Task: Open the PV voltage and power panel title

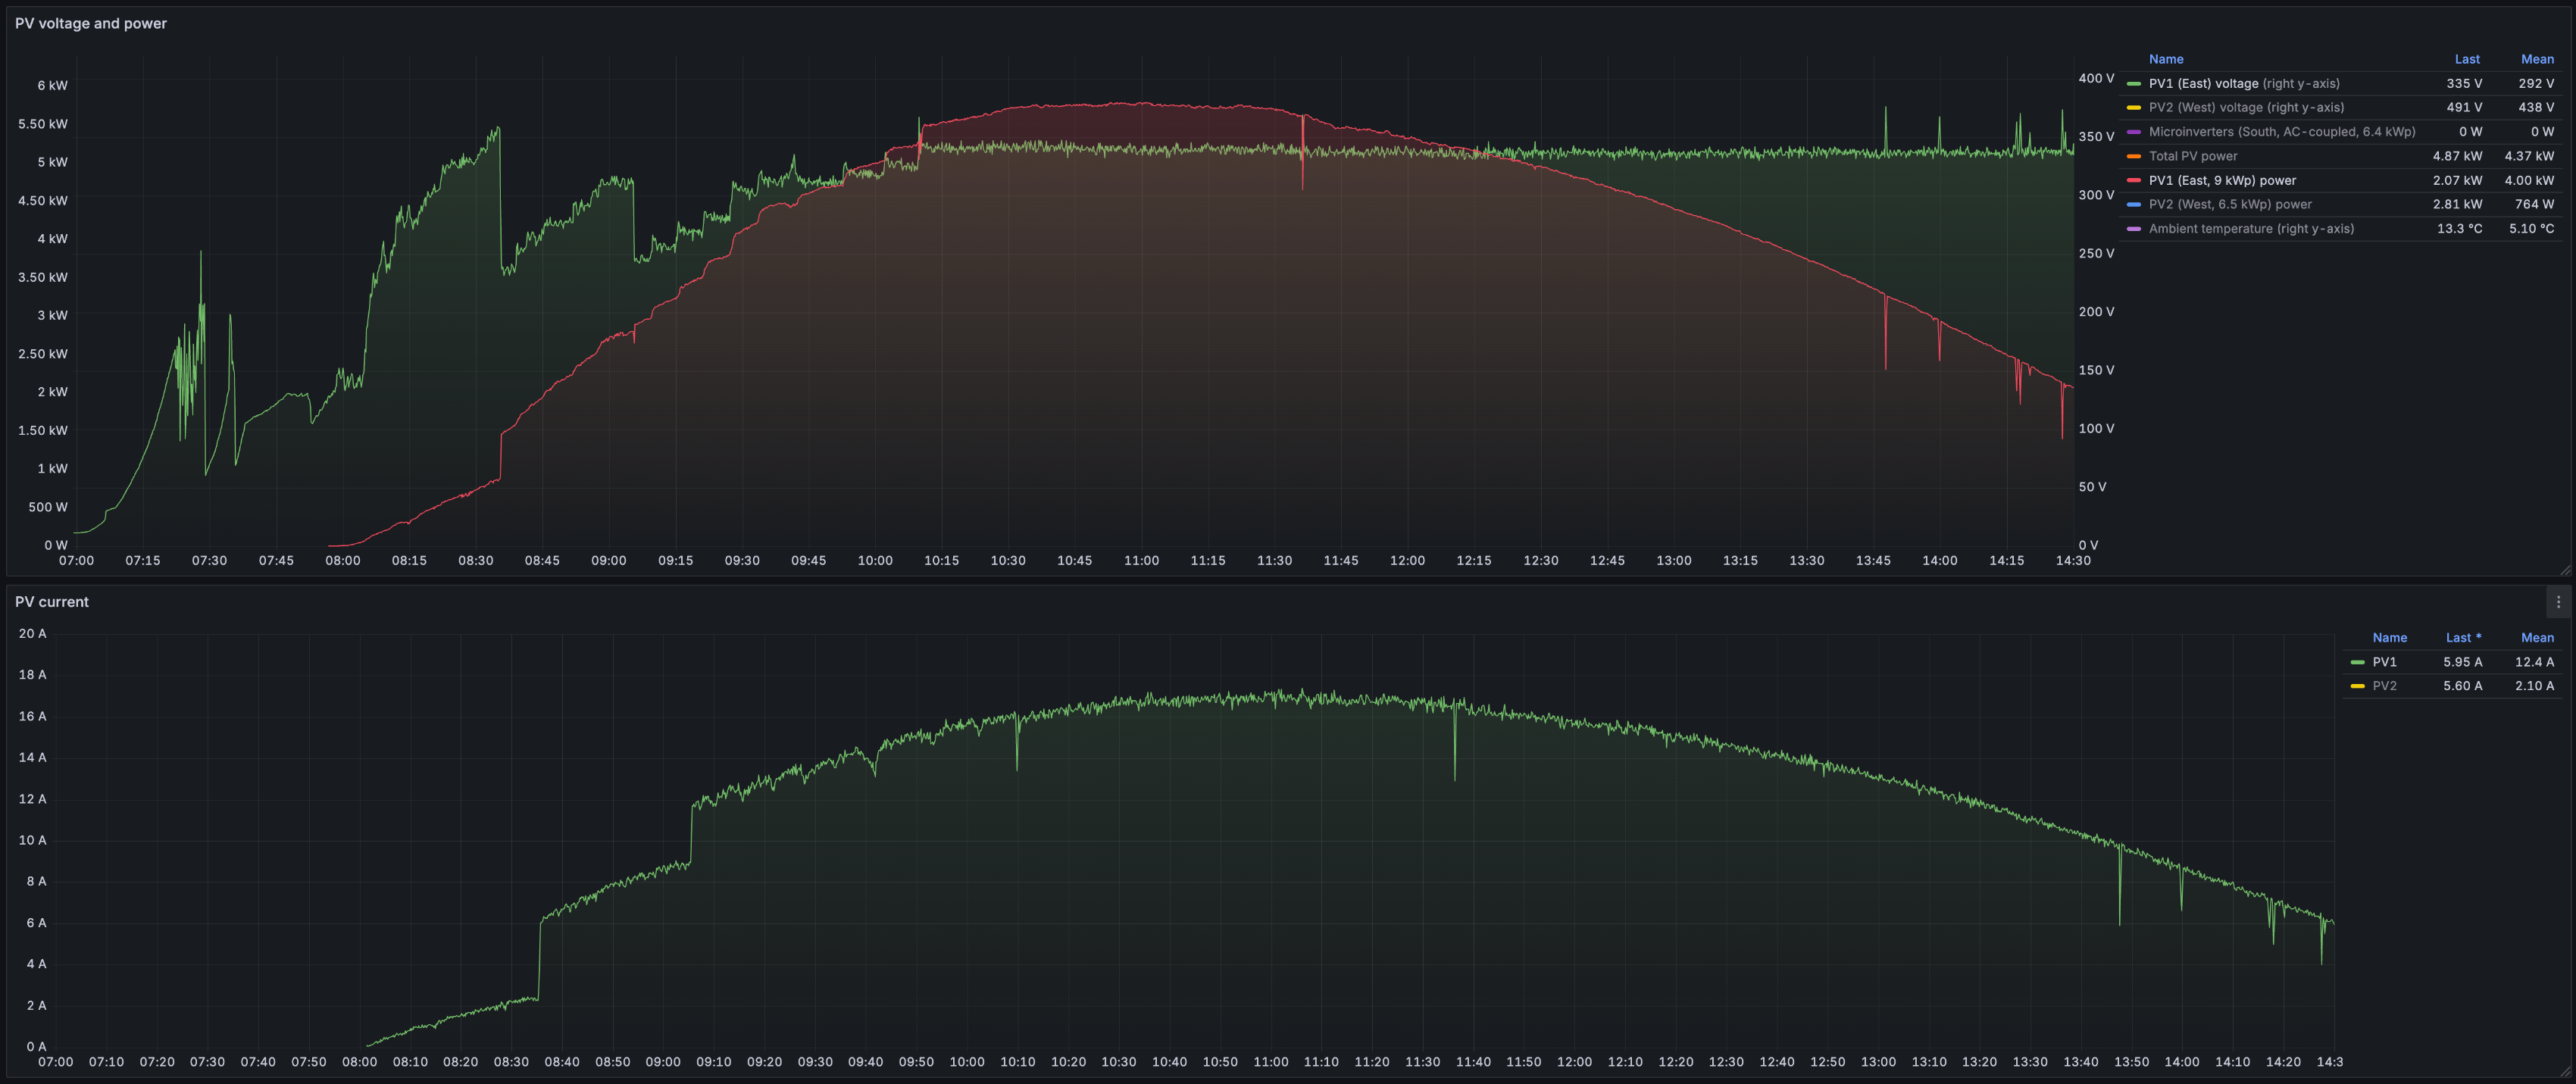Action: (x=91, y=23)
